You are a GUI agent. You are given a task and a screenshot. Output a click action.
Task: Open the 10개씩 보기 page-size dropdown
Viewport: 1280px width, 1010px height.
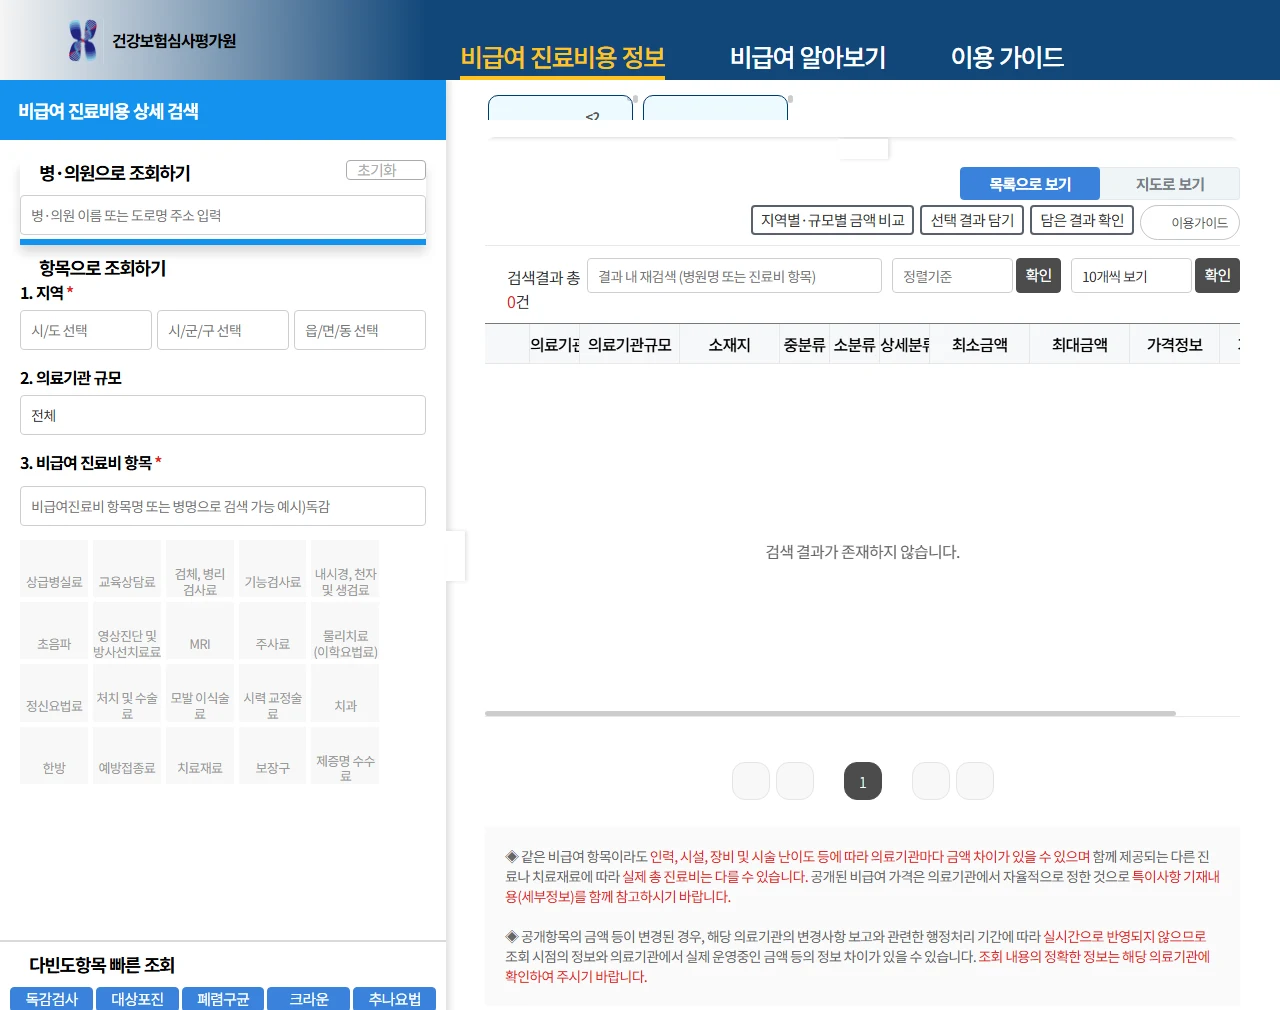1131,276
